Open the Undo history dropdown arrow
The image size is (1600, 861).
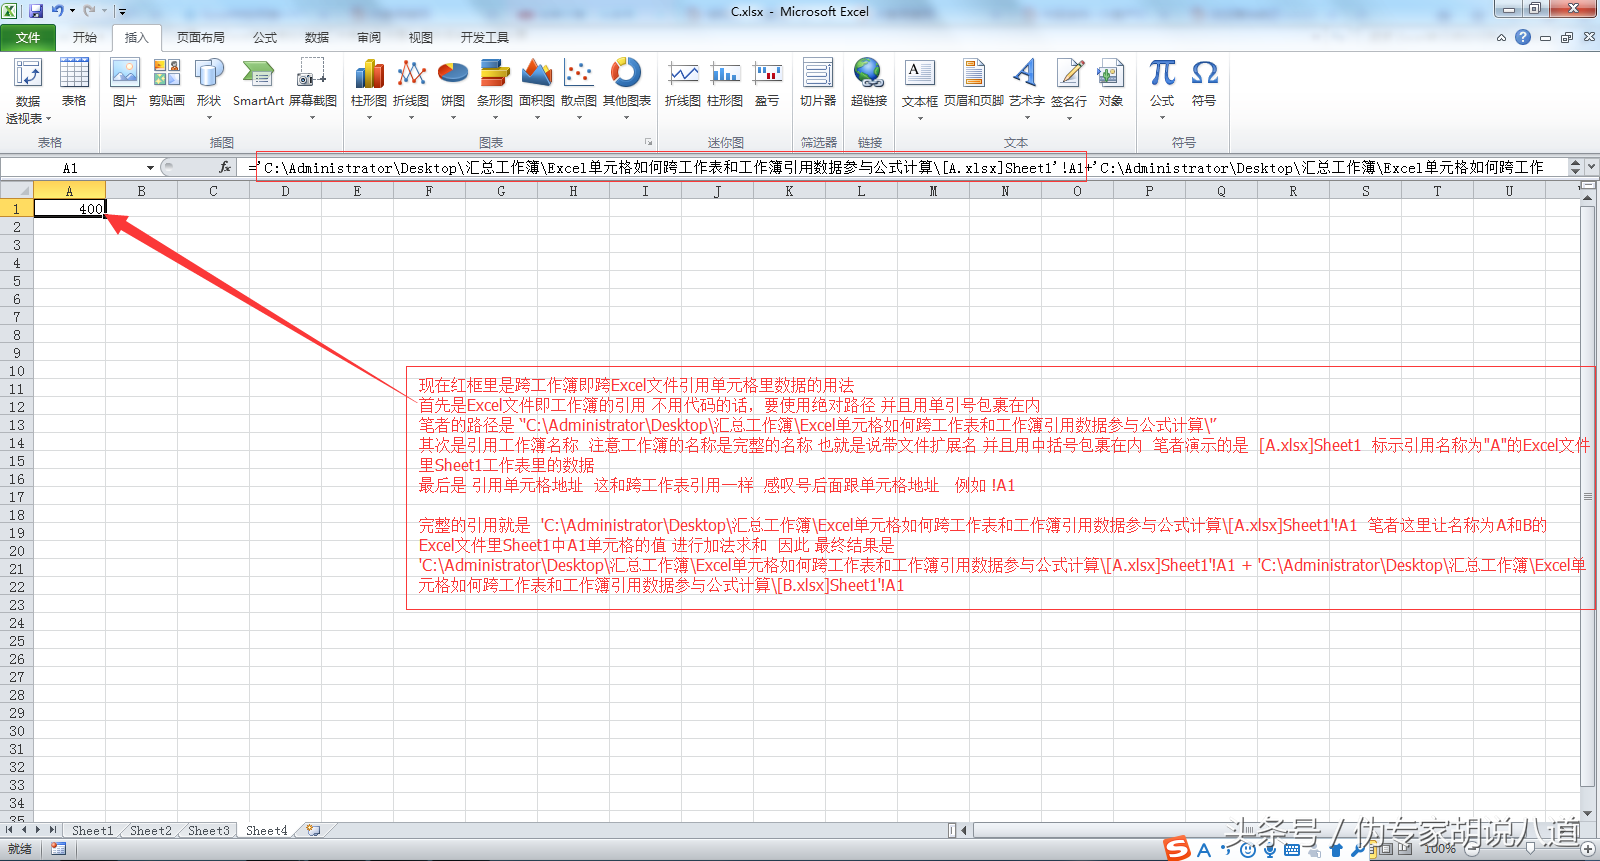point(72,11)
